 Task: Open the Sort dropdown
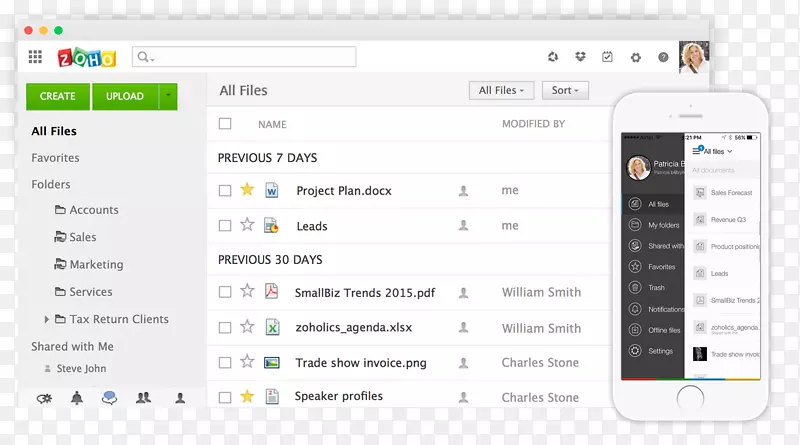[x=566, y=90]
